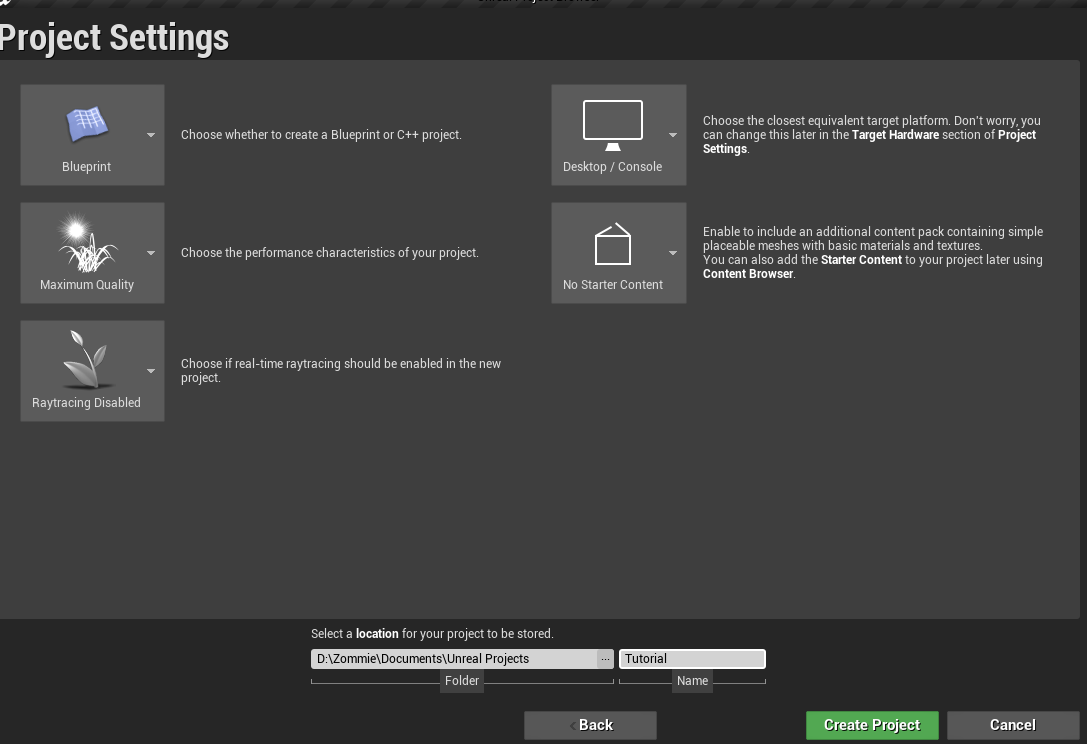This screenshot has height=744, width=1087.
Task: Expand the Raytracing Disabled dropdown arrow
Action: pyautogui.click(x=151, y=371)
